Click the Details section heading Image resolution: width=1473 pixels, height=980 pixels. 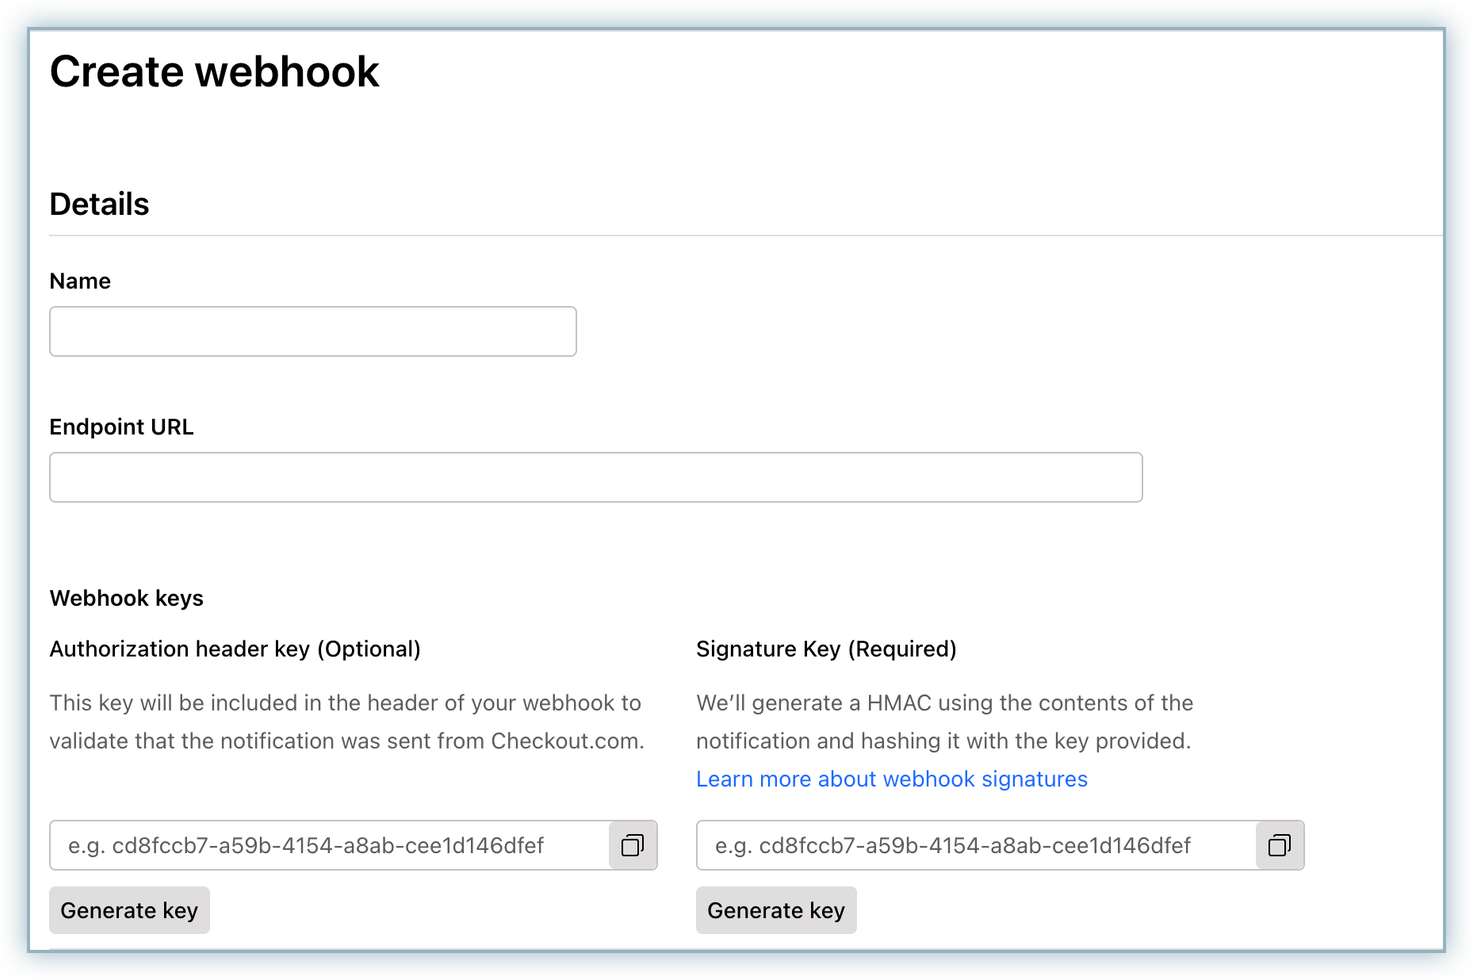[99, 205]
